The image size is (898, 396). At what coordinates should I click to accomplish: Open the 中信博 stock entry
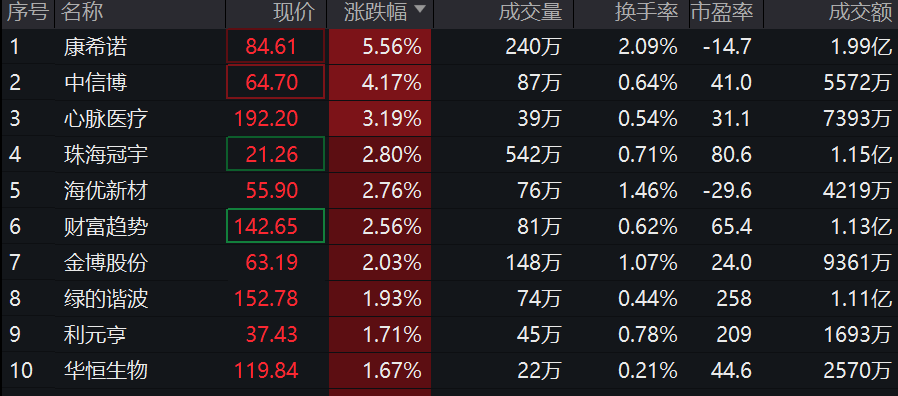(x=449, y=83)
